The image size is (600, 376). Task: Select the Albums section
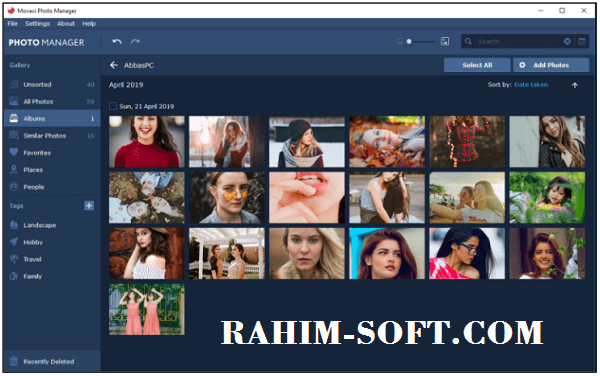52,119
